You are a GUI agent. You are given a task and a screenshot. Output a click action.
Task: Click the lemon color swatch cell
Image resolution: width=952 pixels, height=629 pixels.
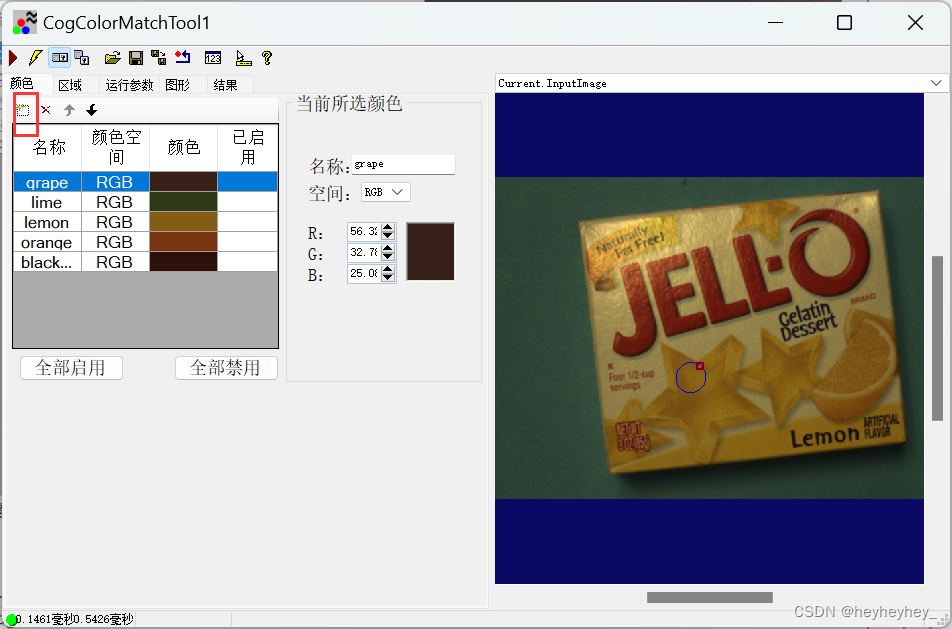click(183, 222)
